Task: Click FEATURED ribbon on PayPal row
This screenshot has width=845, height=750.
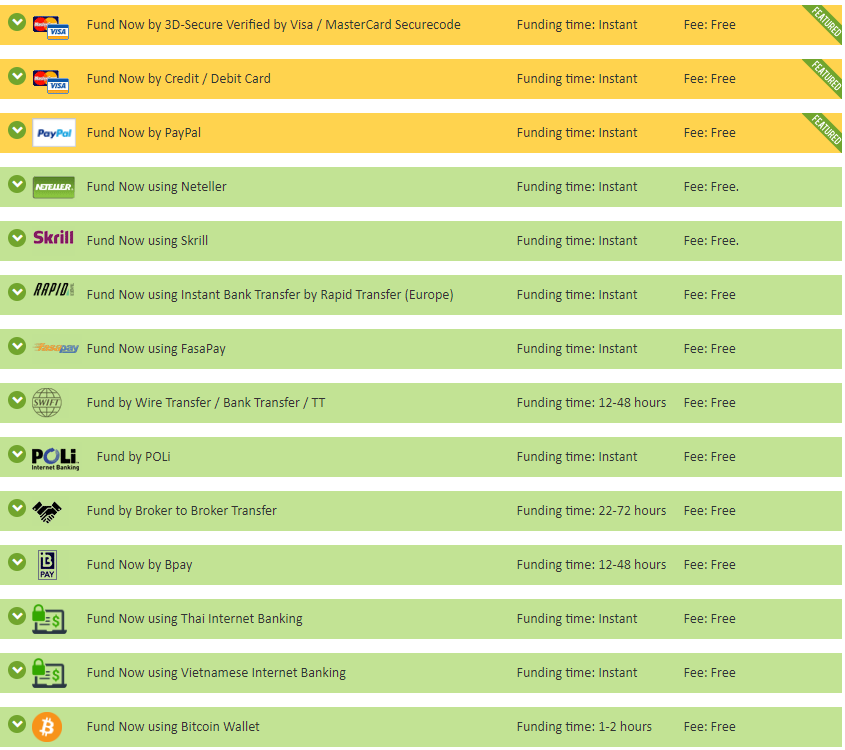Action: click(825, 129)
